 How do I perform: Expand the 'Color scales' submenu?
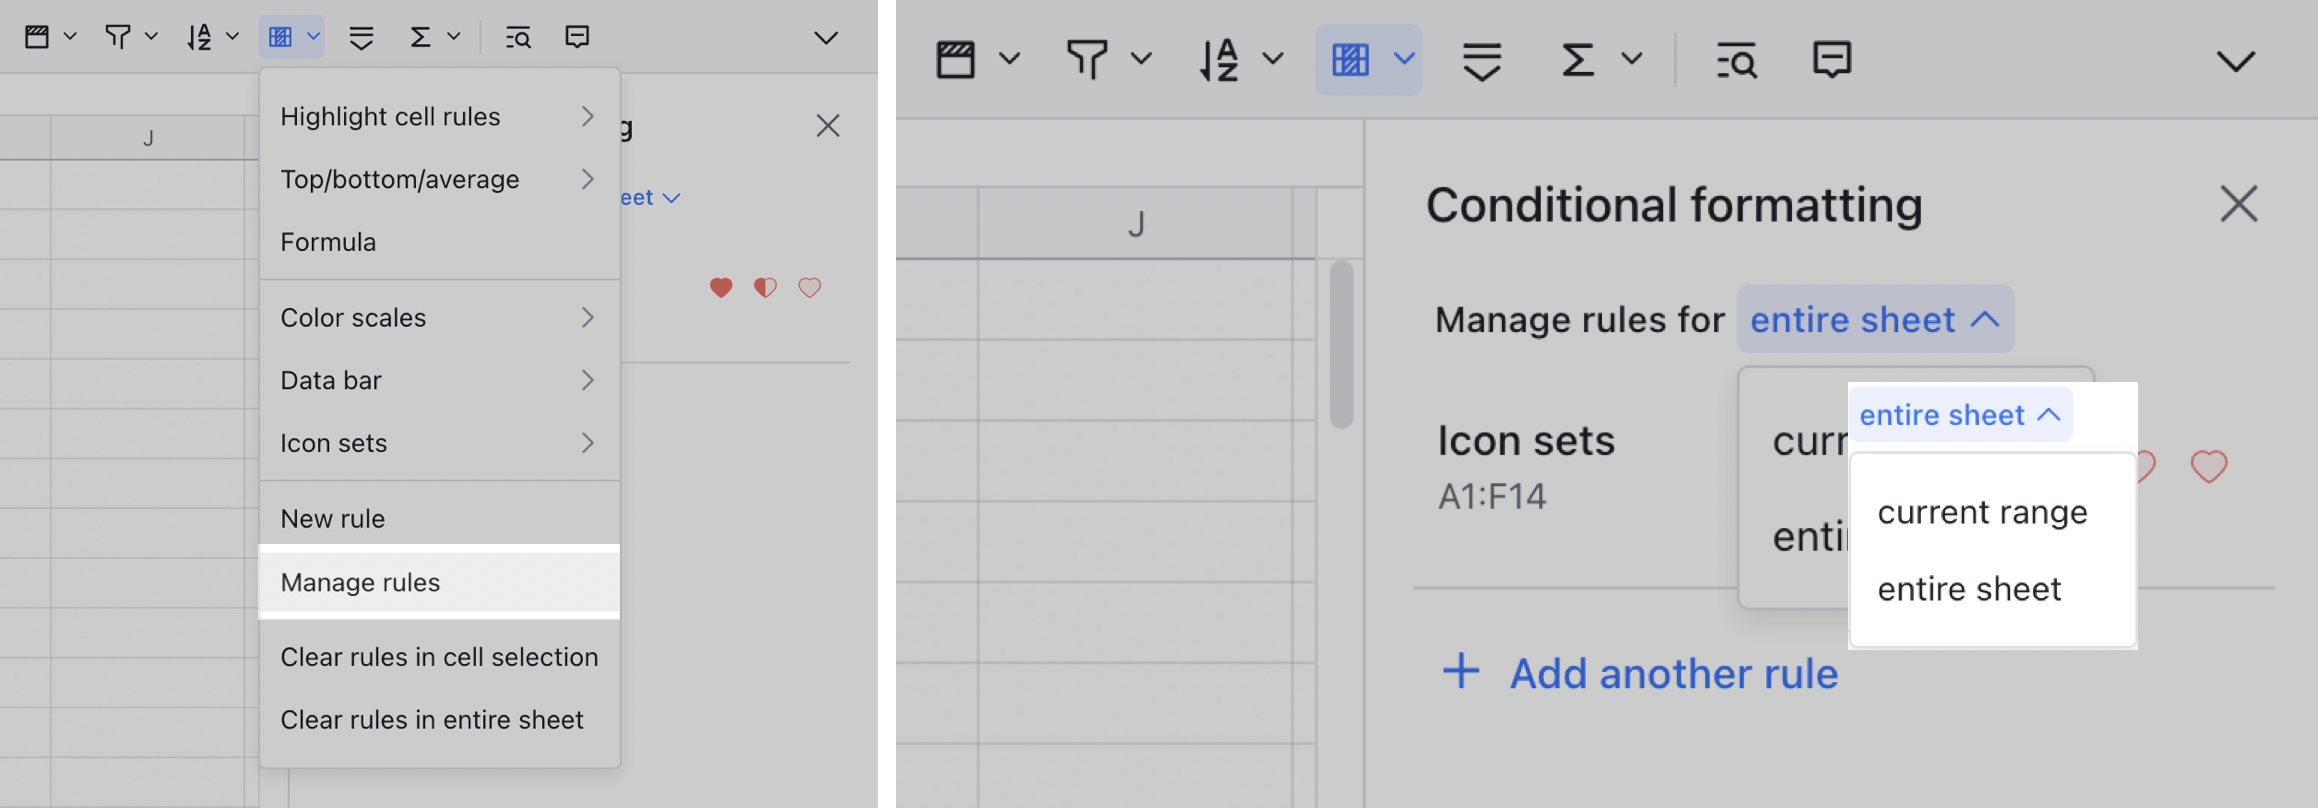[353, 317]
